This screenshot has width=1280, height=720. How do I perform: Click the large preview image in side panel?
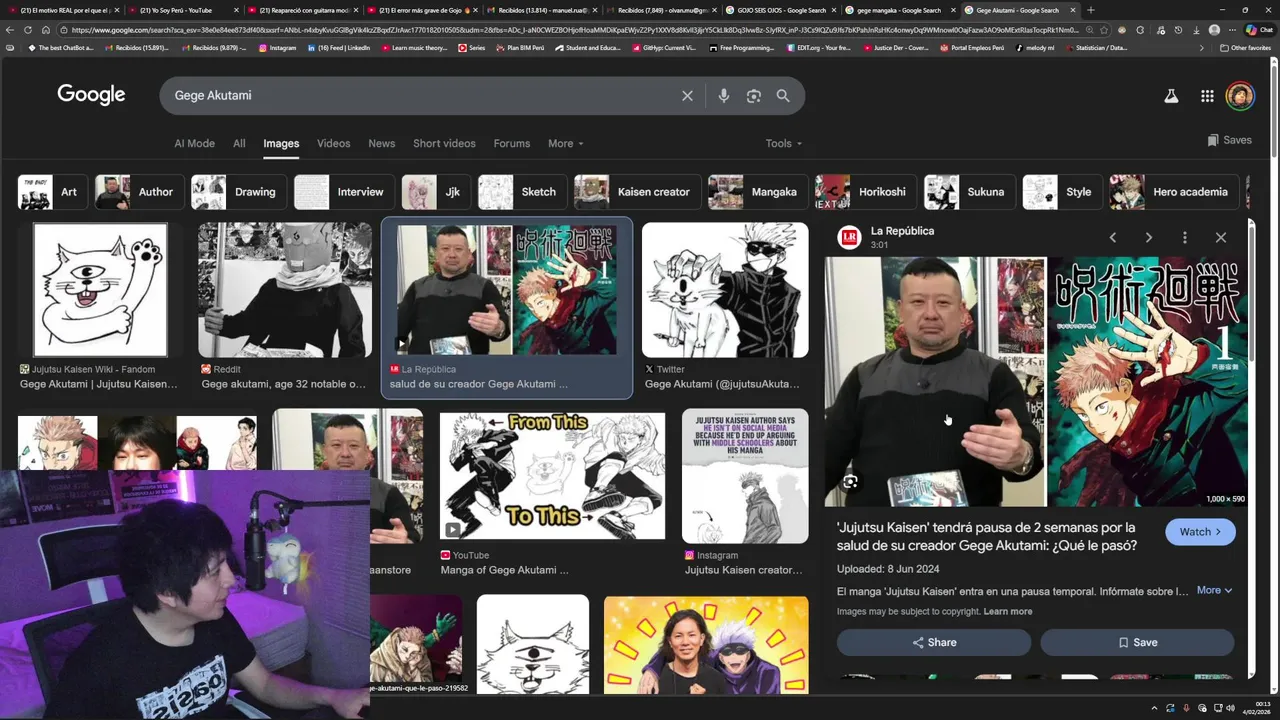tap(1036, 381)
